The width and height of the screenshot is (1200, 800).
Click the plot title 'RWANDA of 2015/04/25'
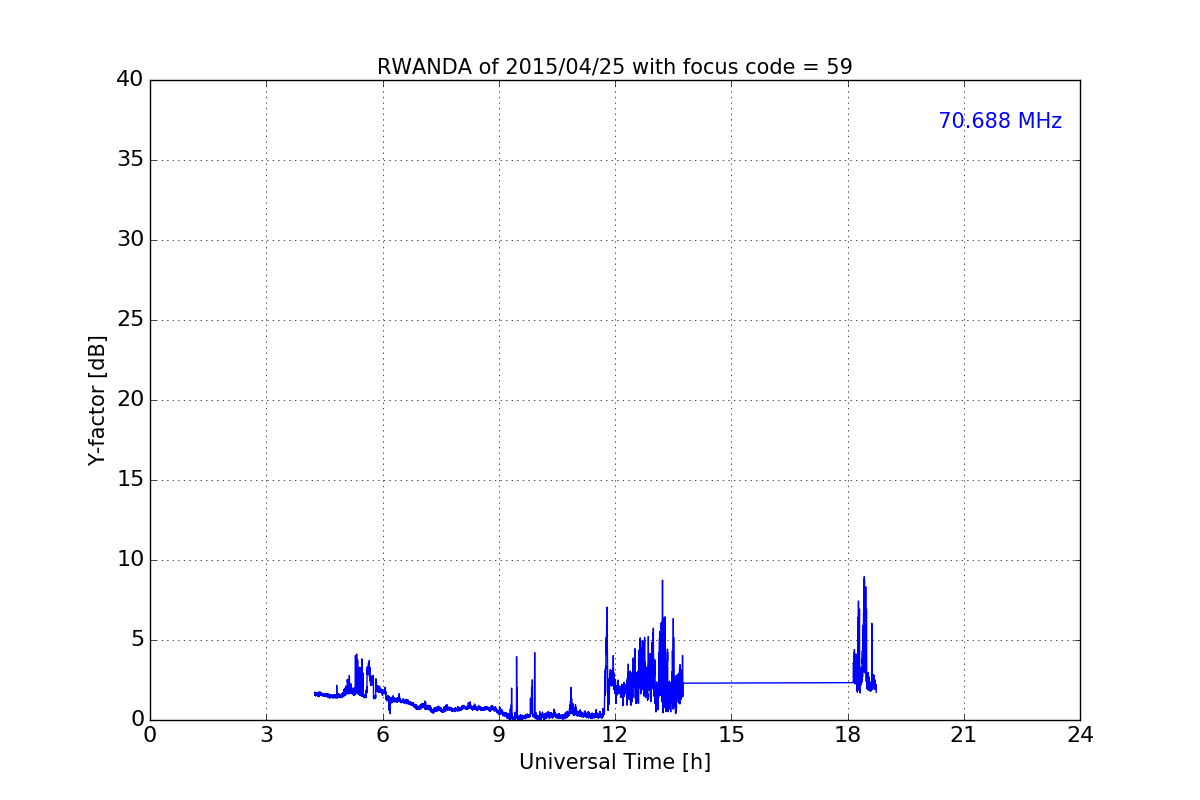615,67
